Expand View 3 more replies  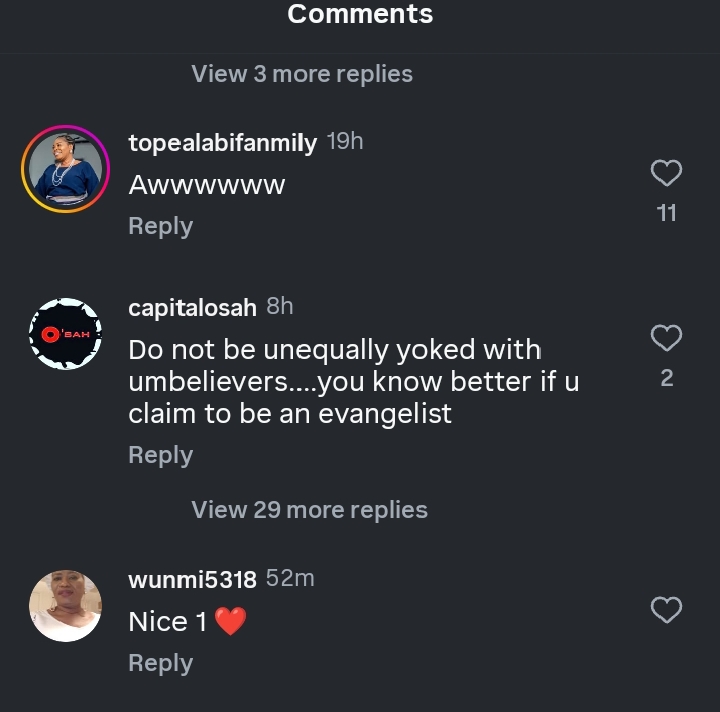tap(302, 74)
